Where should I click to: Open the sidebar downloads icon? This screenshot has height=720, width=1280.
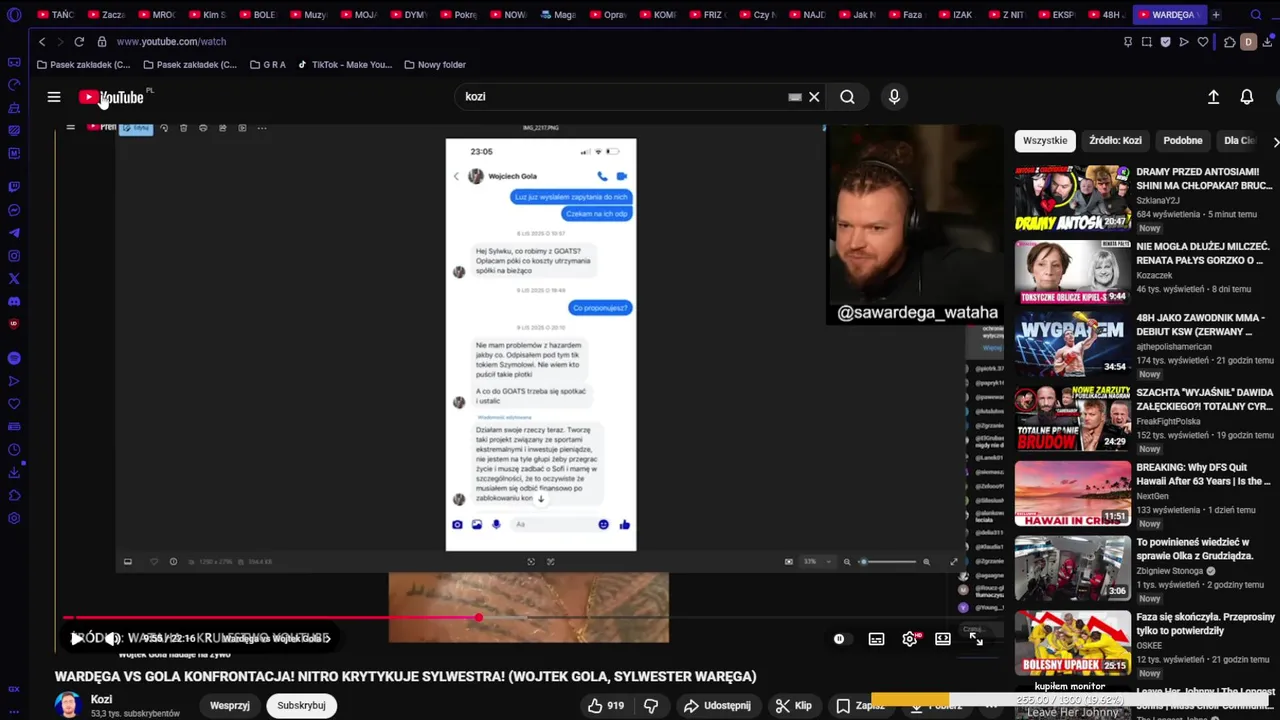click(14, 473)
